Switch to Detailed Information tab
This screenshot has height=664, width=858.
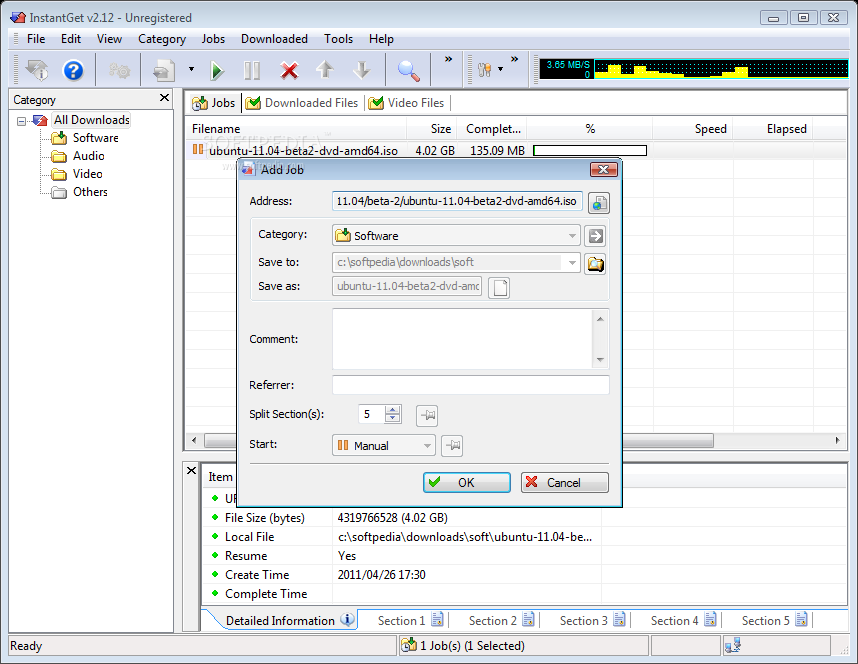point(289,620)
